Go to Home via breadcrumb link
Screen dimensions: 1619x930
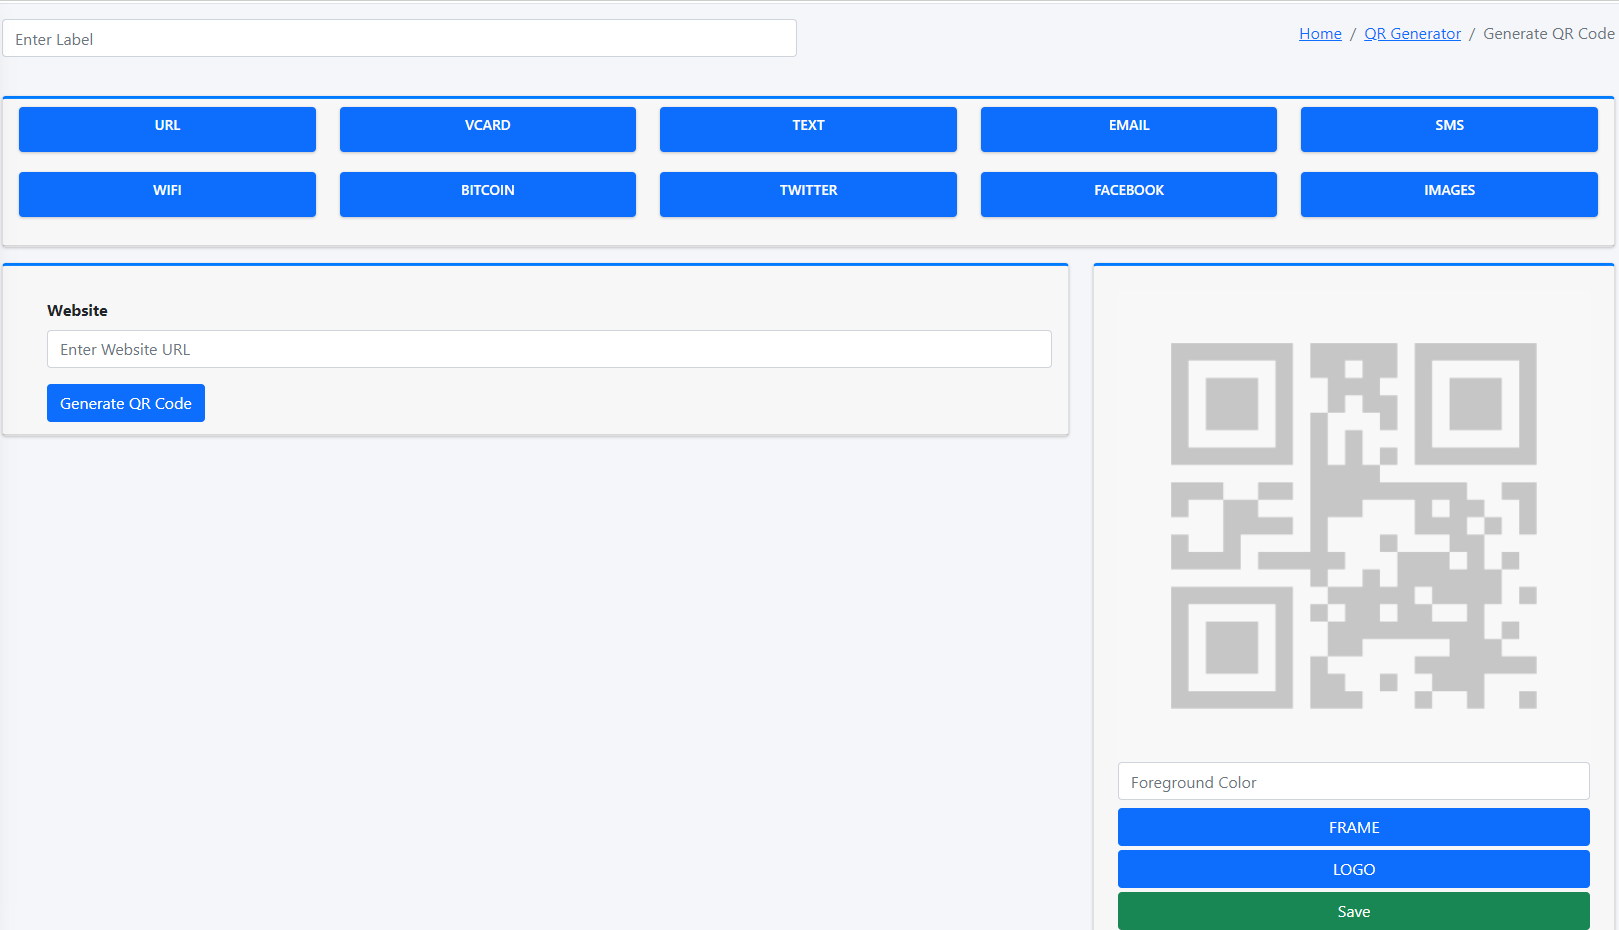[1320, 34]
